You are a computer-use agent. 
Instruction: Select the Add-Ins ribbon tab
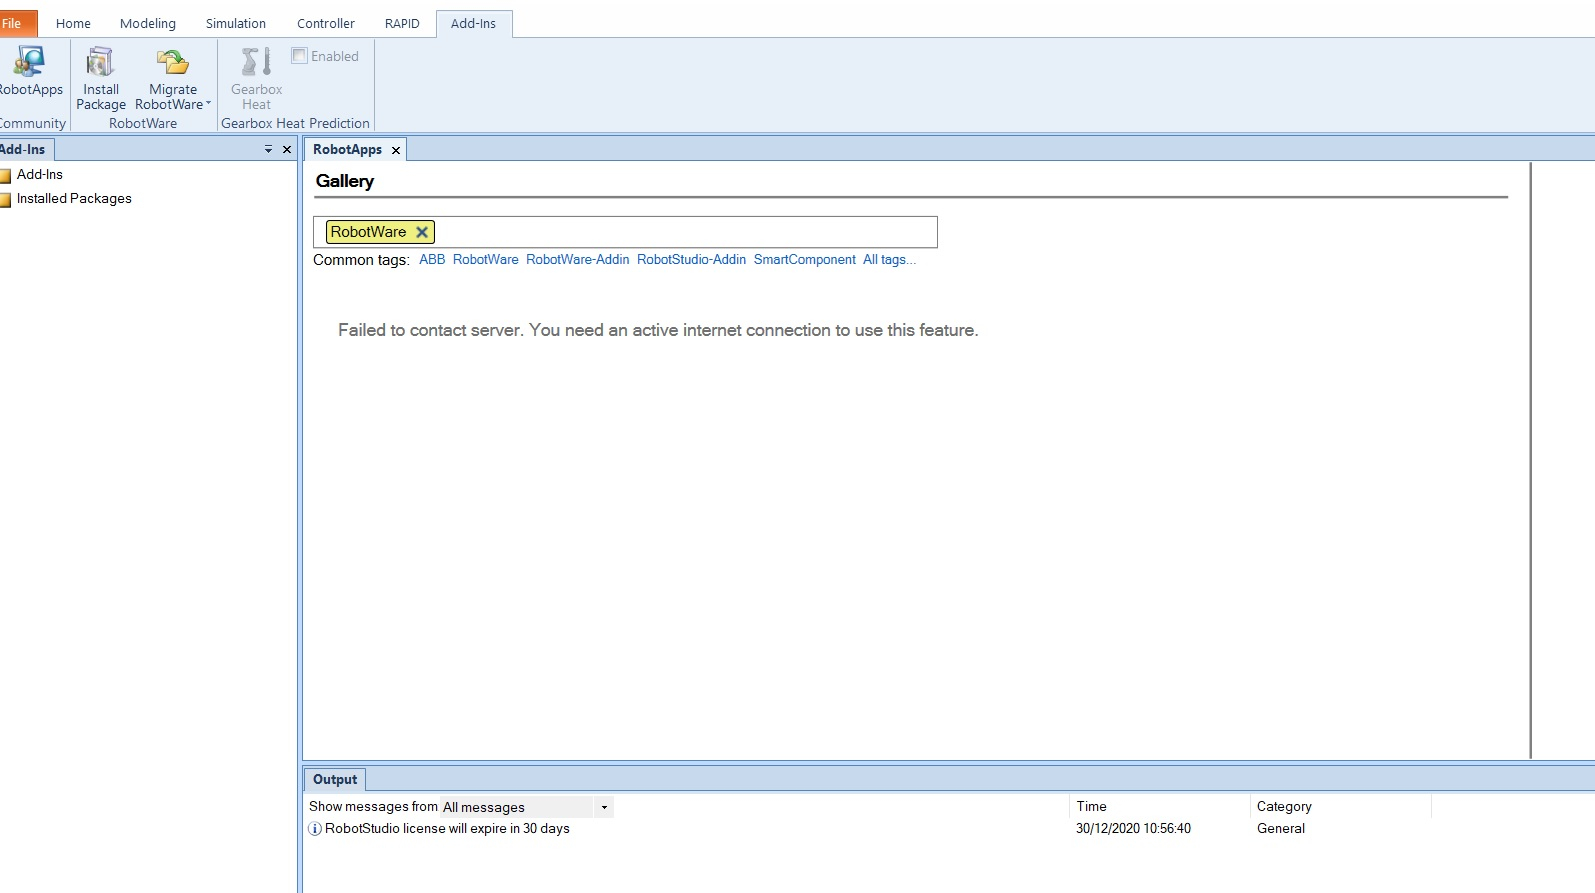(473, 23)
